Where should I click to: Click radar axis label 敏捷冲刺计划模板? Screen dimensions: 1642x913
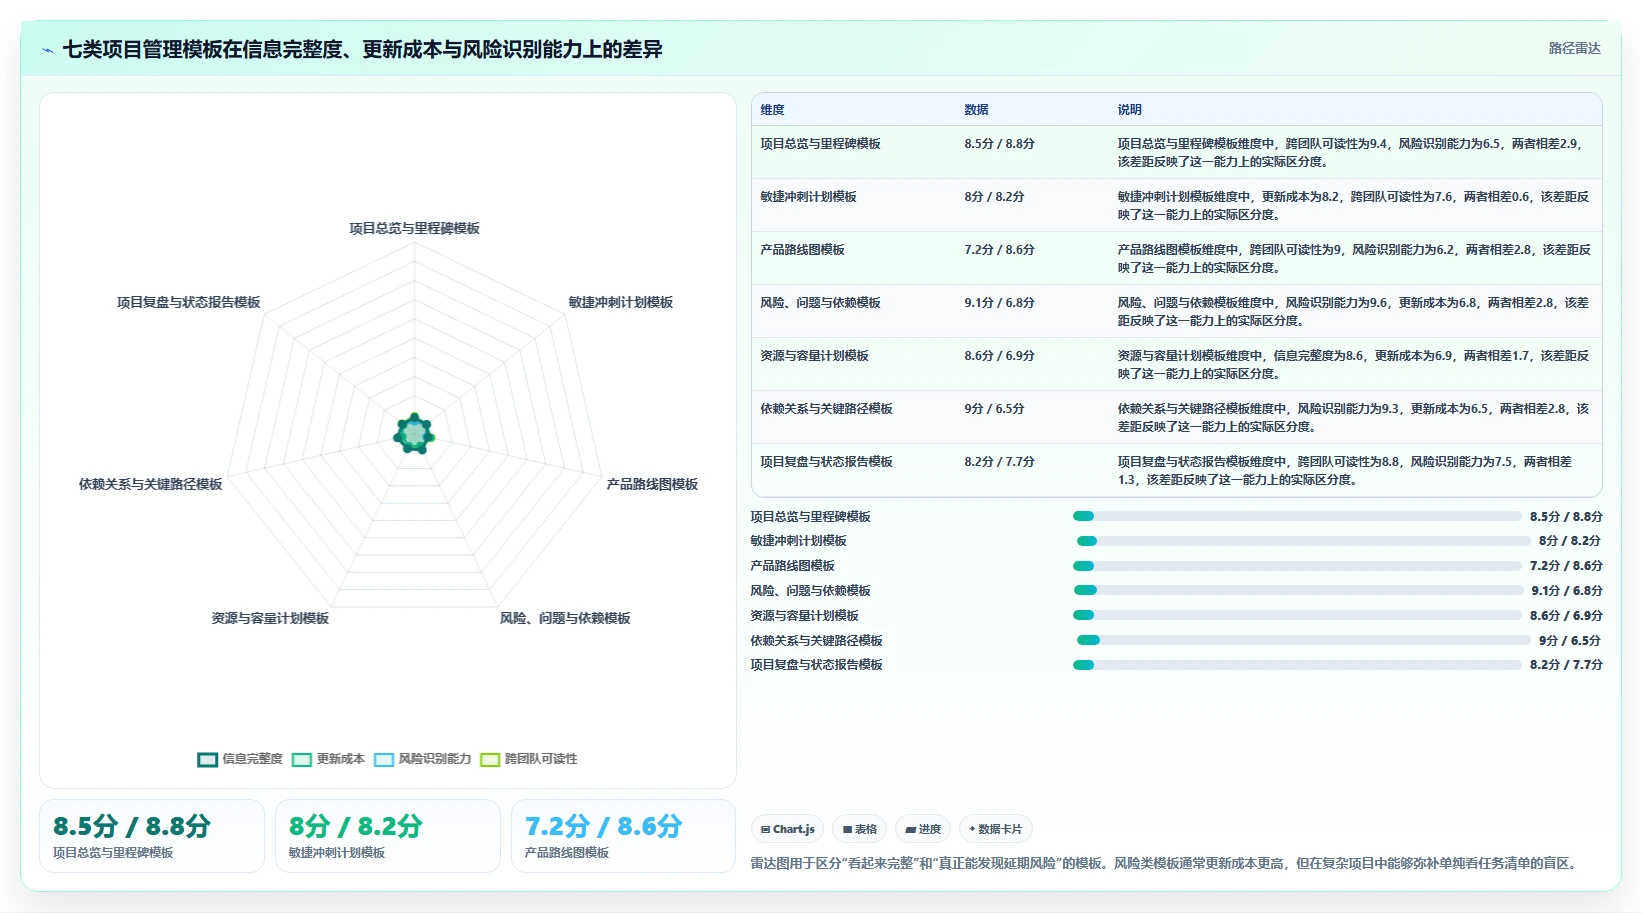[621, 302]
